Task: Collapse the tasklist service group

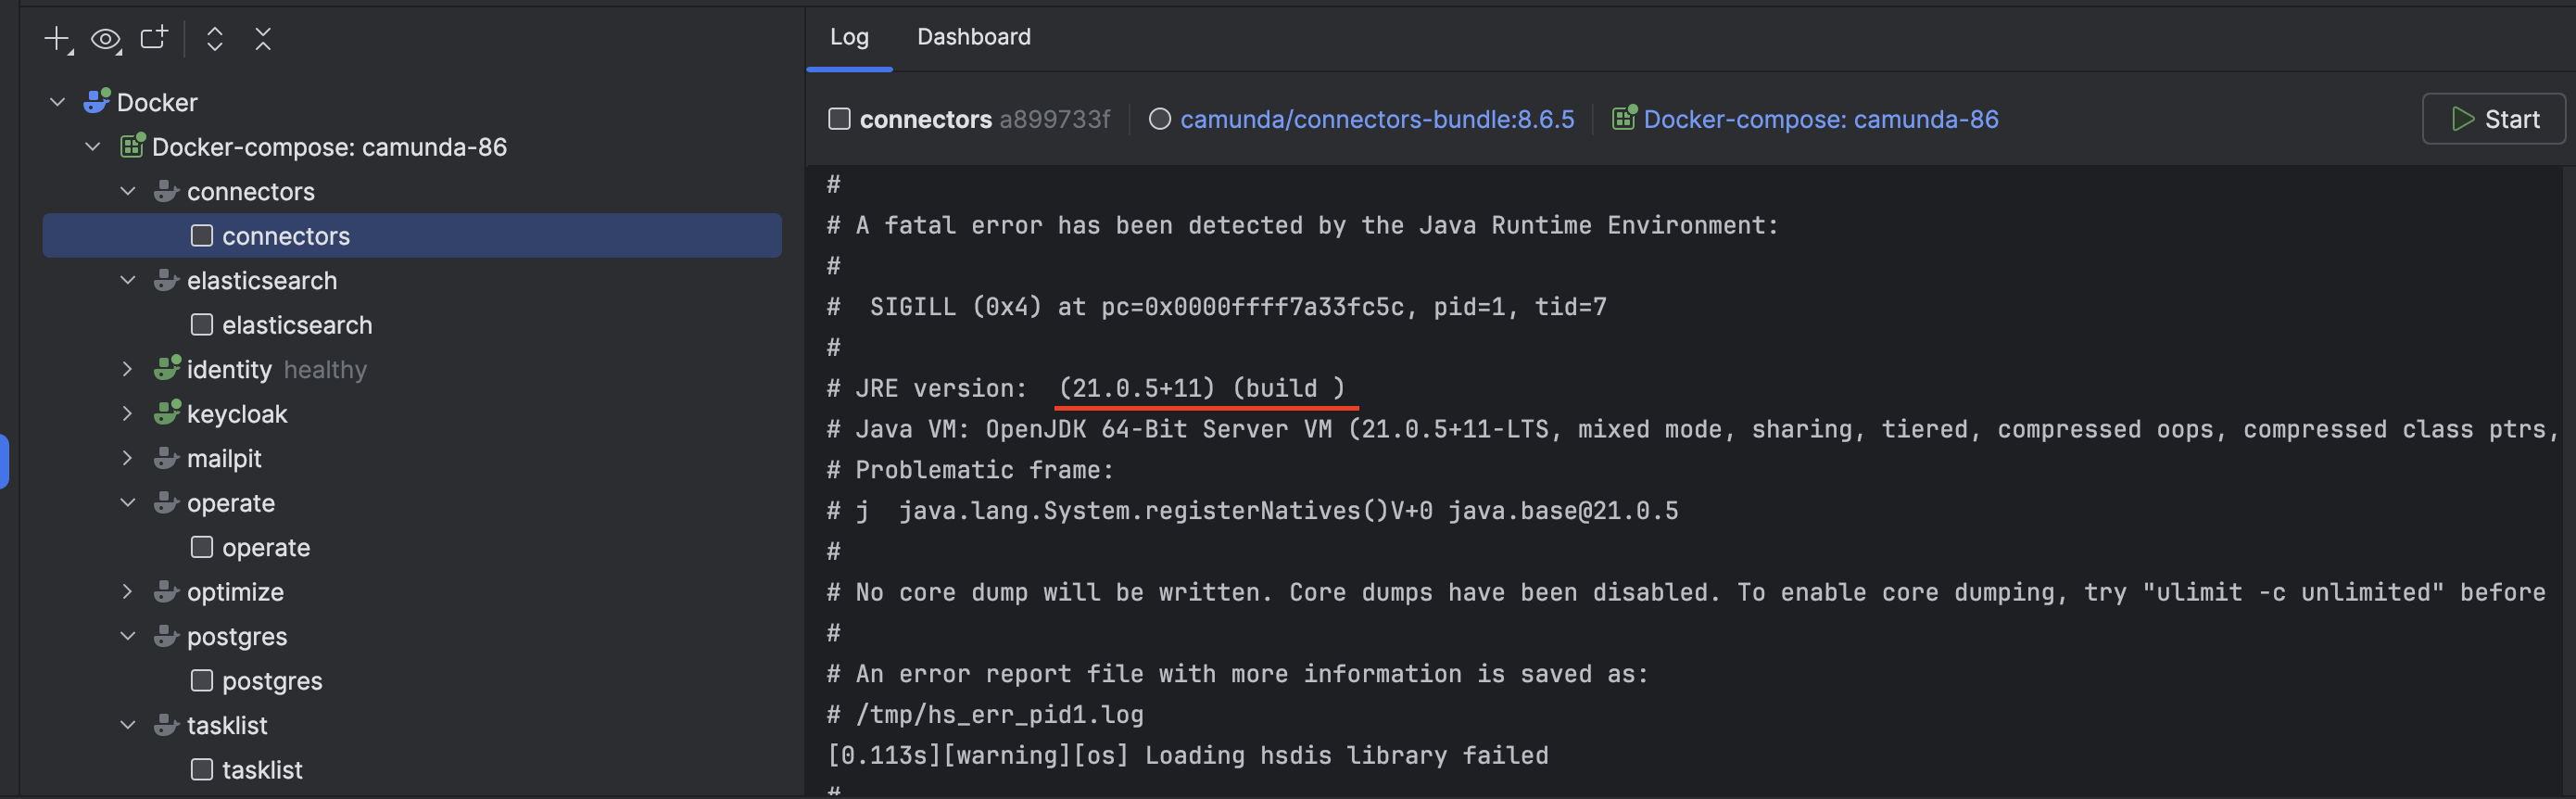Action: (x=128, y=725)
